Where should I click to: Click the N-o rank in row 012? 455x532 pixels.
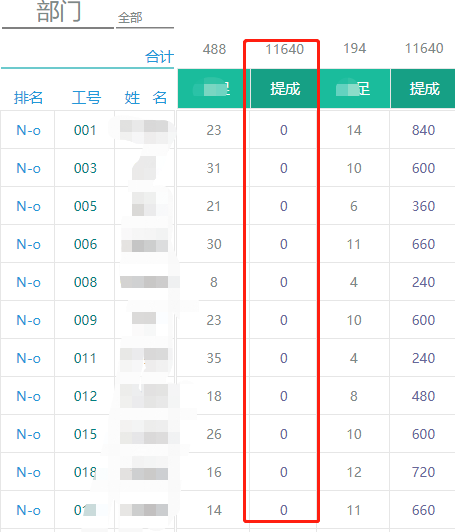pyautogui.click(x=29, y=396)
